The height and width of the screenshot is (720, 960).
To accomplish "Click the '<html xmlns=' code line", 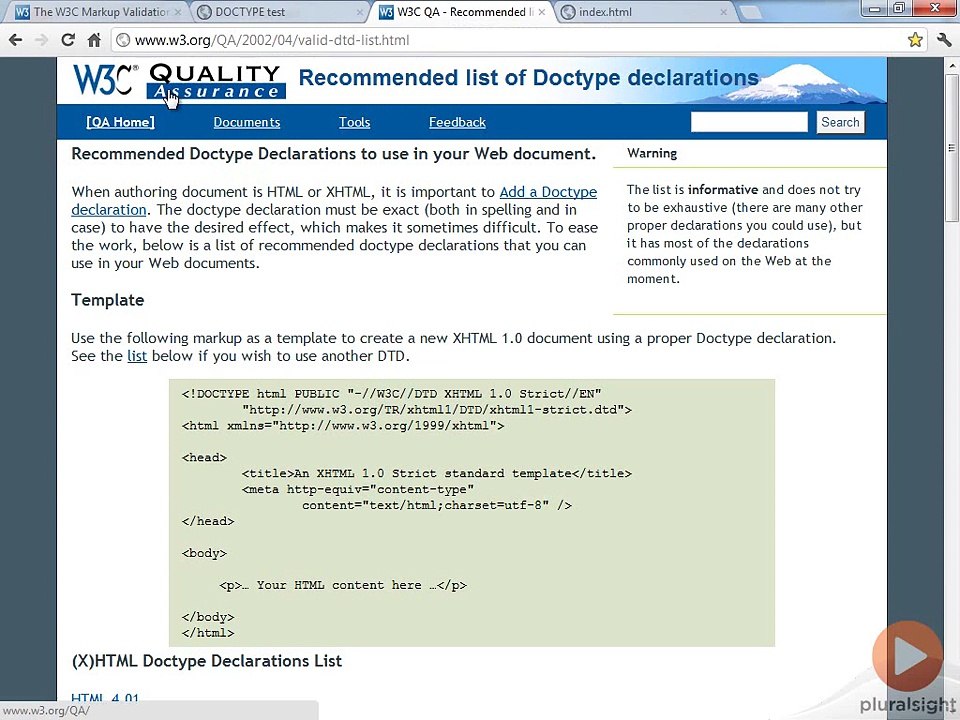I will point(343,426).
